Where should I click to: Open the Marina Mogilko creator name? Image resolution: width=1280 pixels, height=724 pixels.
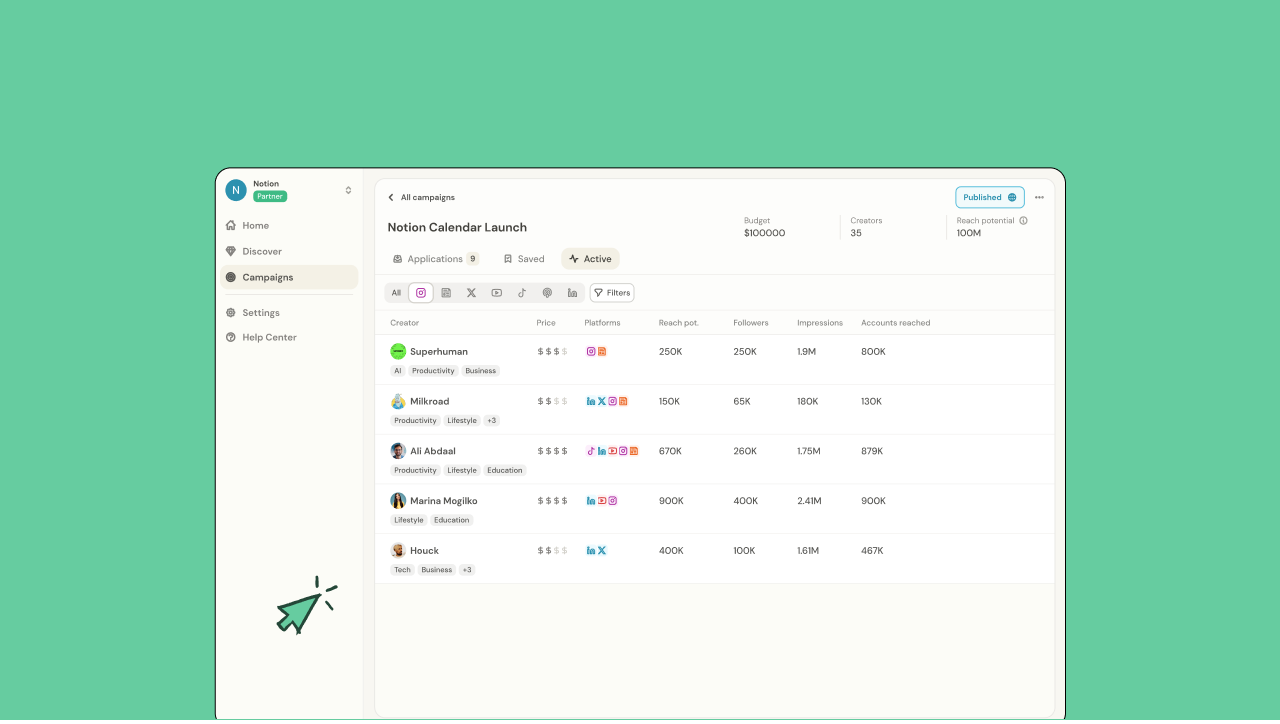click(444, 501)
